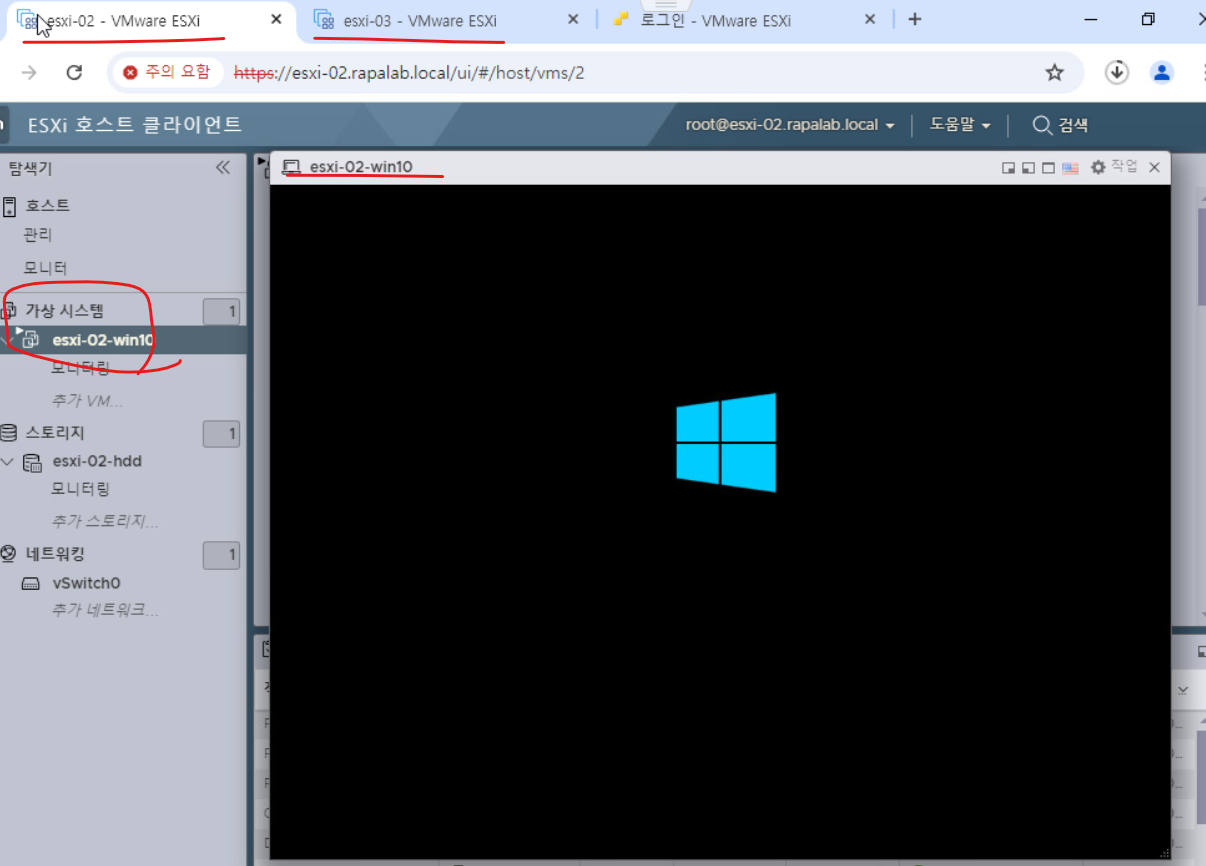Click inside the Windows boot console screen

coord(720,521)
